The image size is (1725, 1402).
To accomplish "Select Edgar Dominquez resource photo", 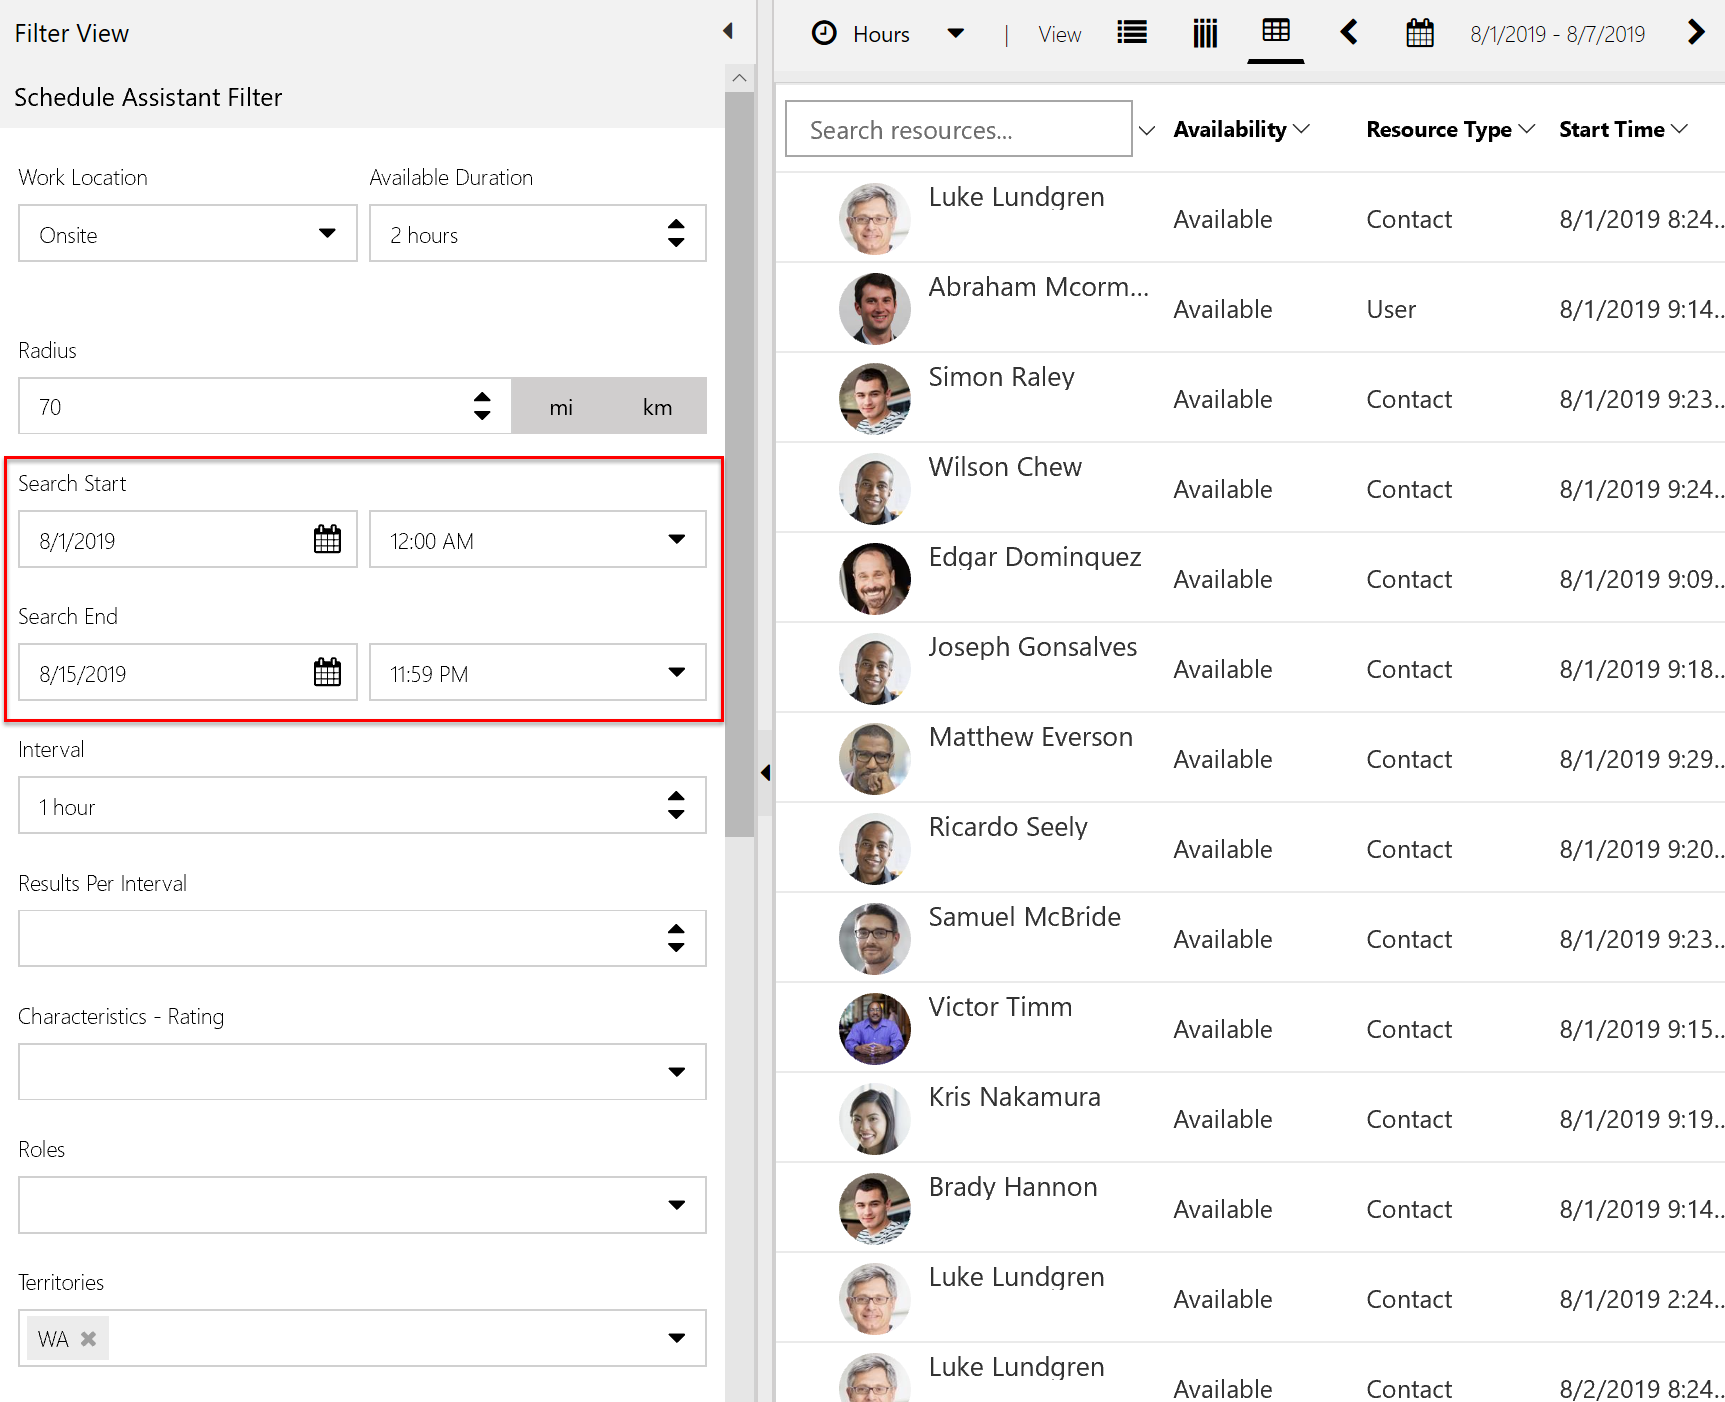I will (x=875, y=578).
